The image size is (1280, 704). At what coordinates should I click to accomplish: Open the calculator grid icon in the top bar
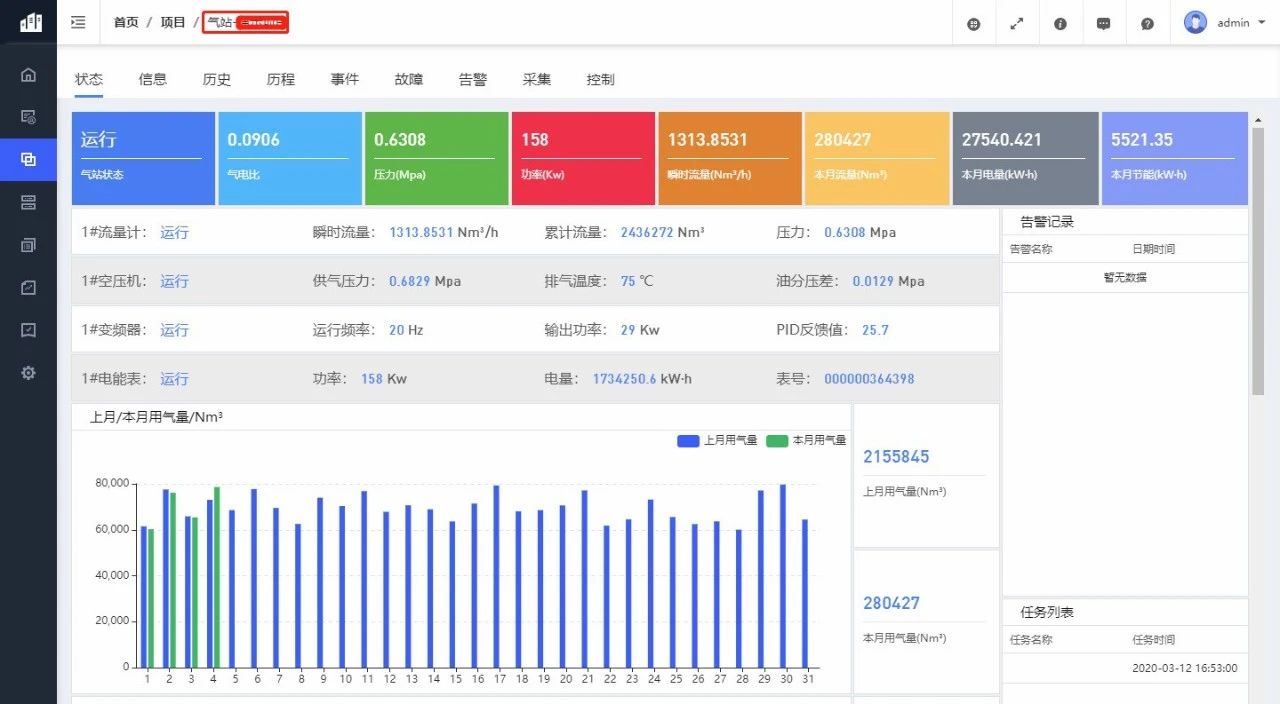point(973,23)
